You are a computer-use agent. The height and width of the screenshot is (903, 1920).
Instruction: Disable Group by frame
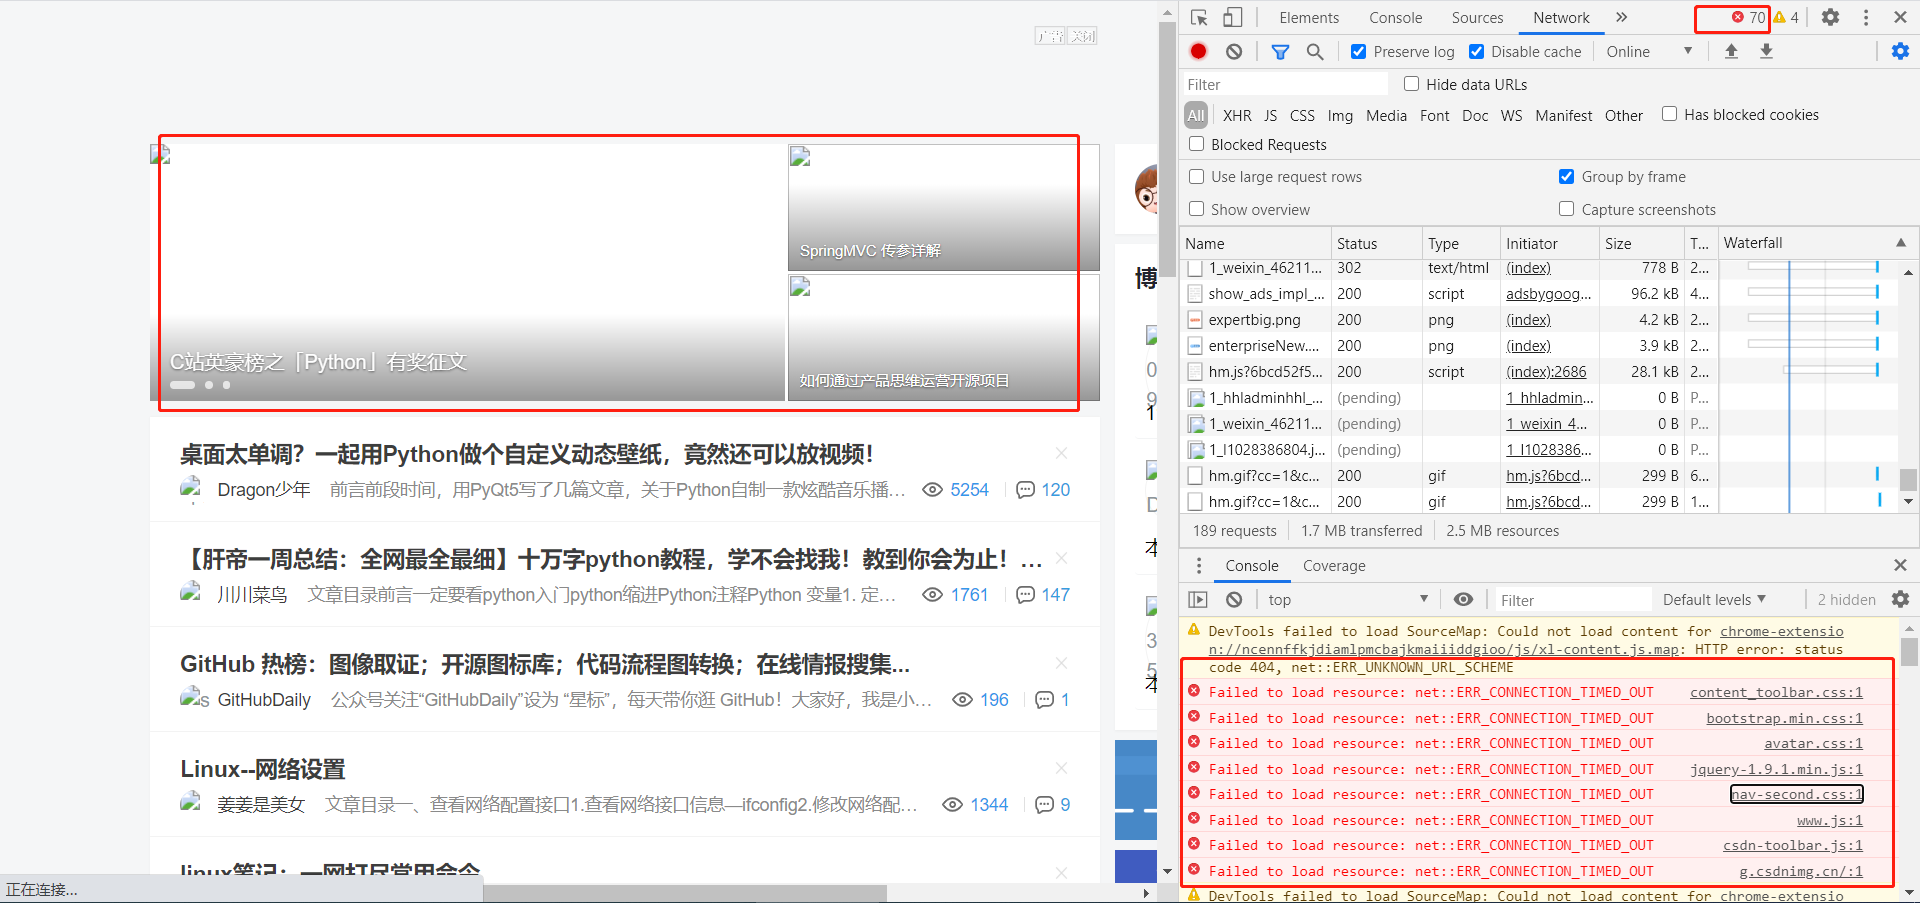1567,177
